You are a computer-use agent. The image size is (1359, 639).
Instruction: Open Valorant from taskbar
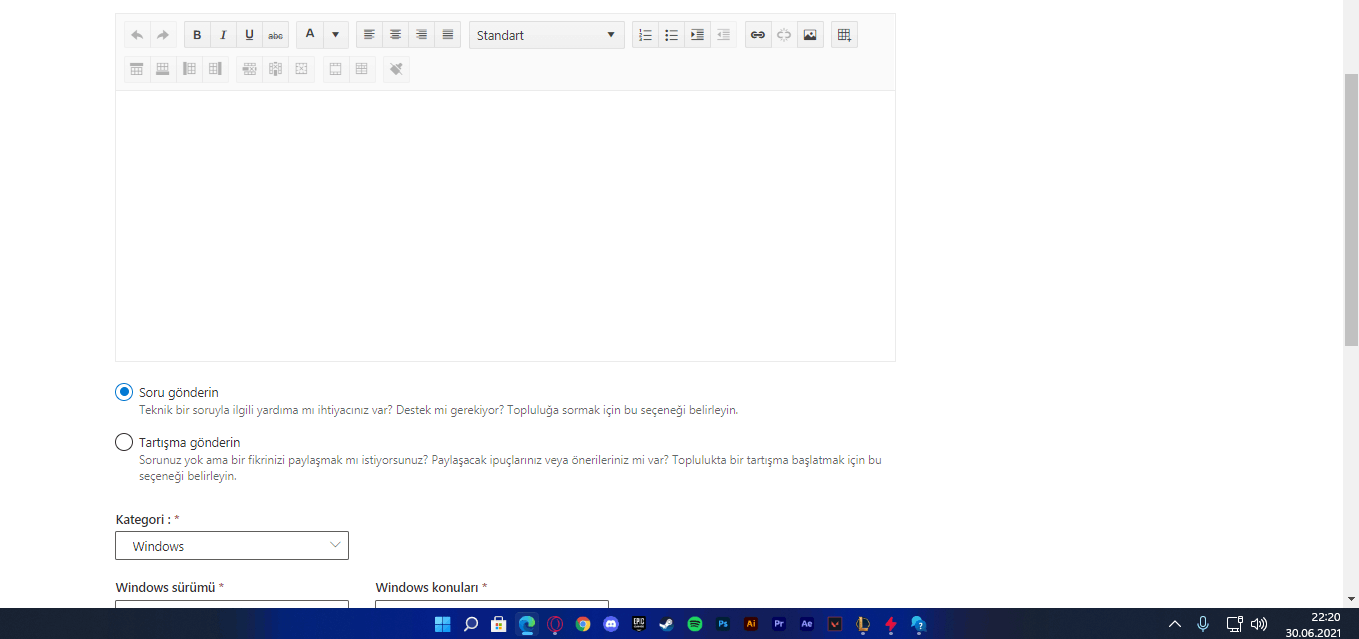835,624
